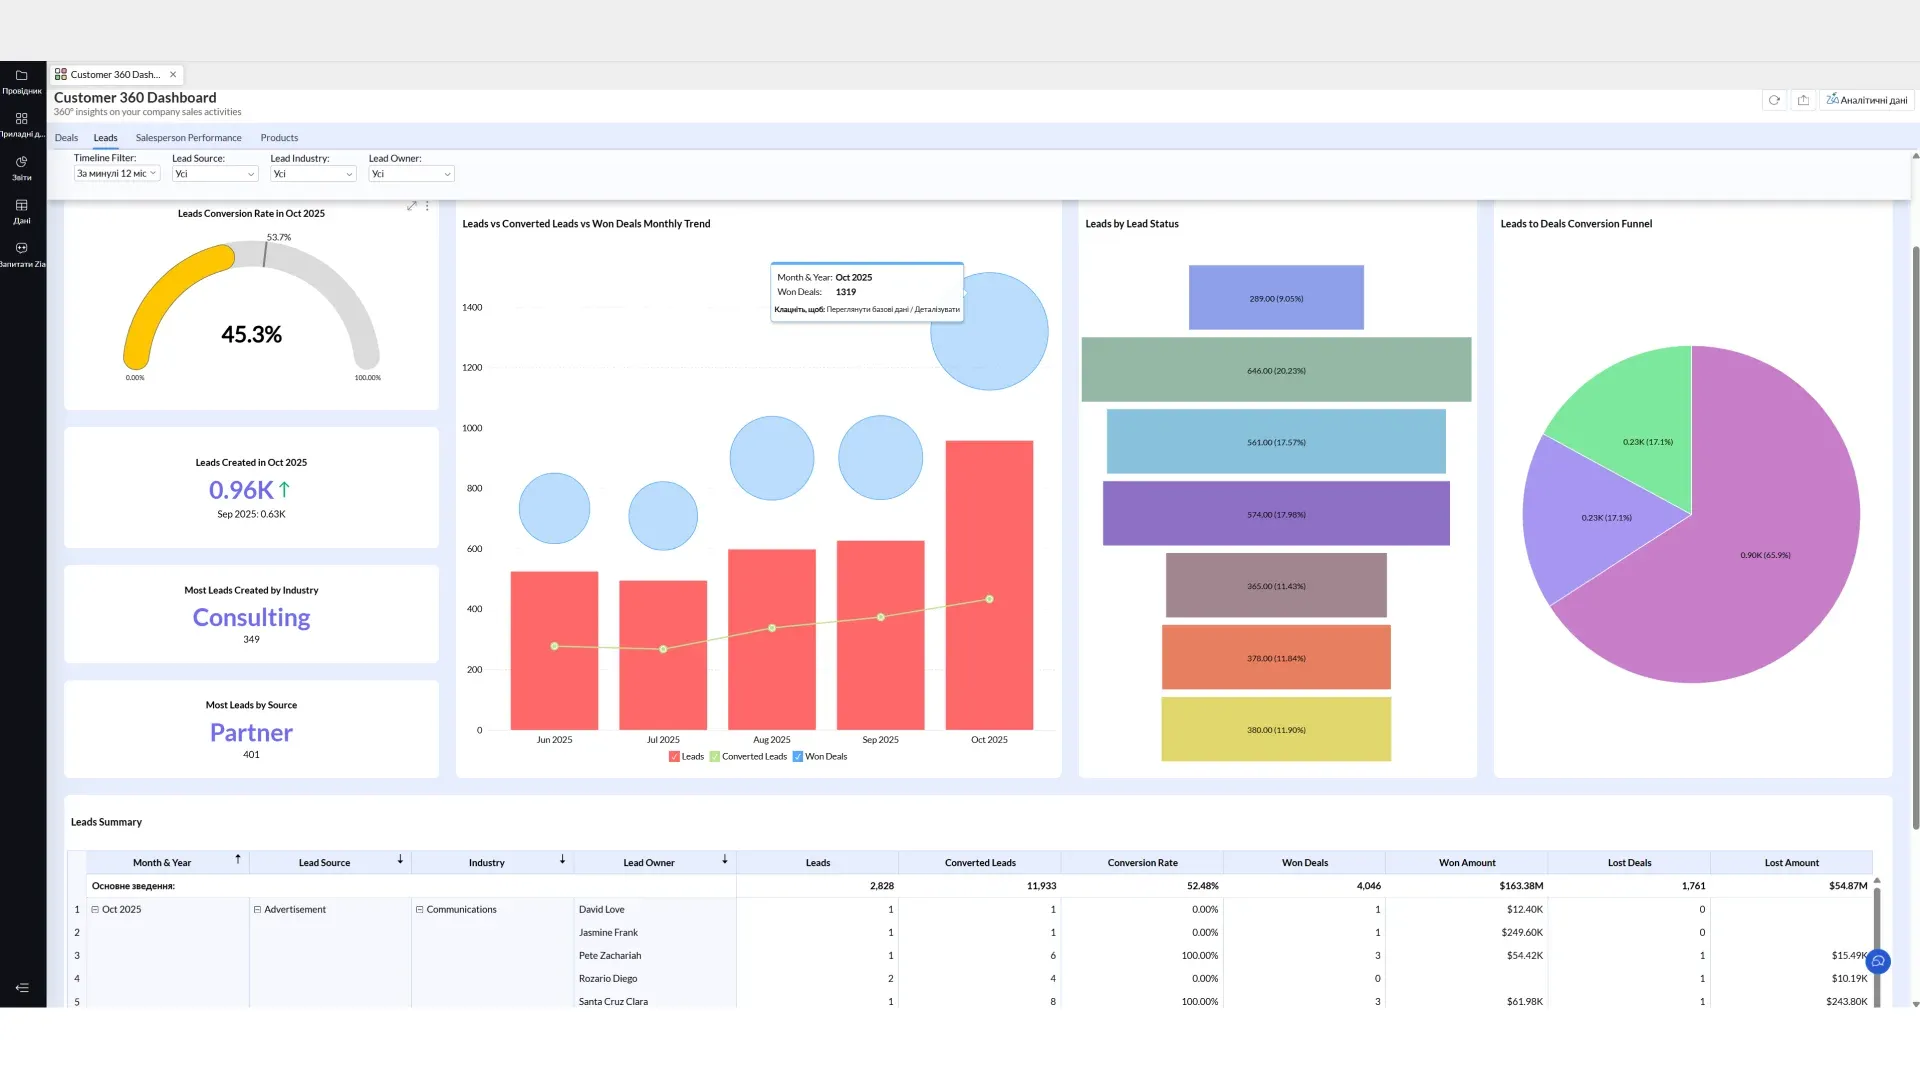
Task: Open the Ask Zia chat icon
Action: point(21,248)
